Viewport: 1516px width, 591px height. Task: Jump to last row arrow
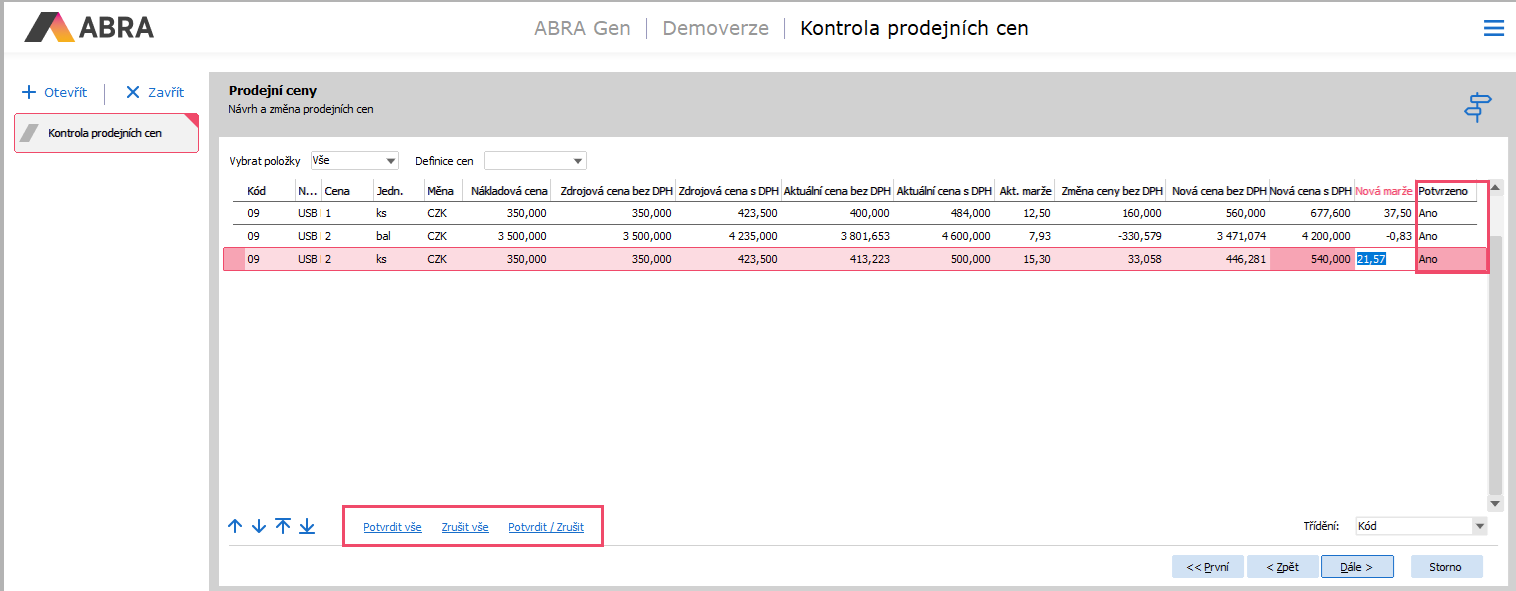[x=307, y=526]
